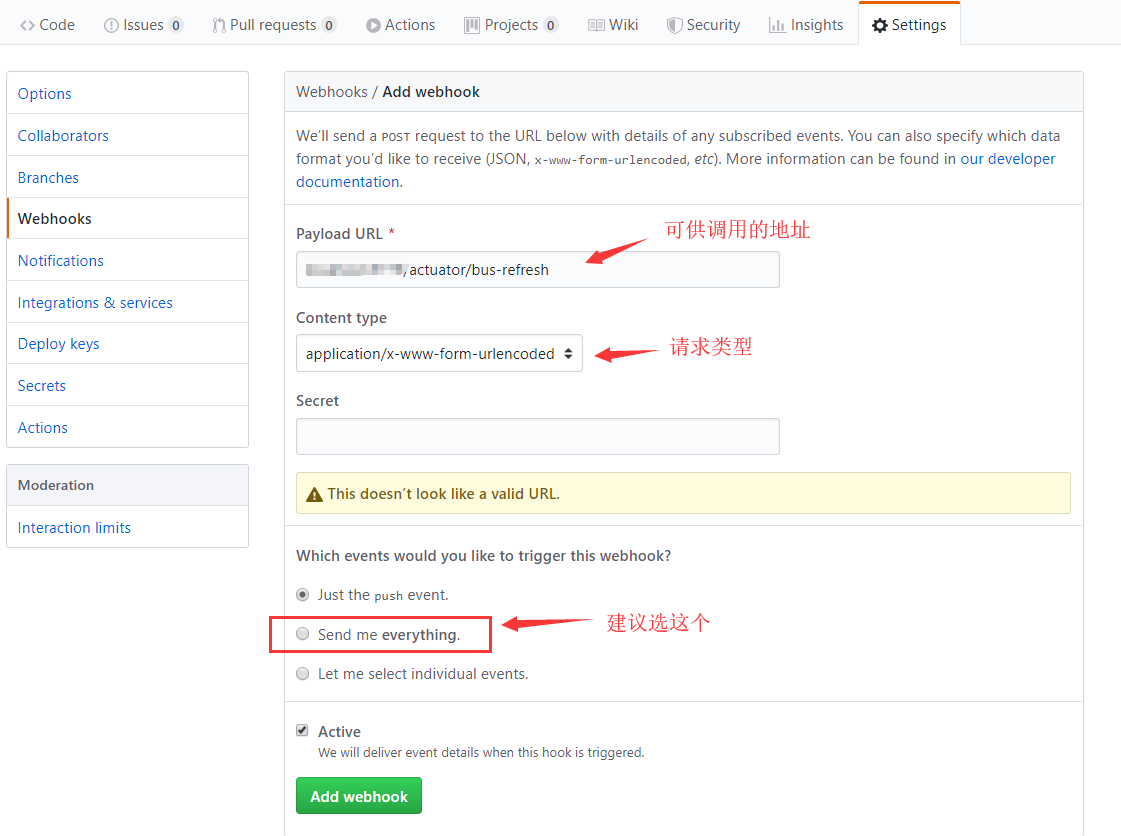The height and width of the screenshot is (836, 1121).
Task: Open the Code tab icon
Action: point(27,25)
